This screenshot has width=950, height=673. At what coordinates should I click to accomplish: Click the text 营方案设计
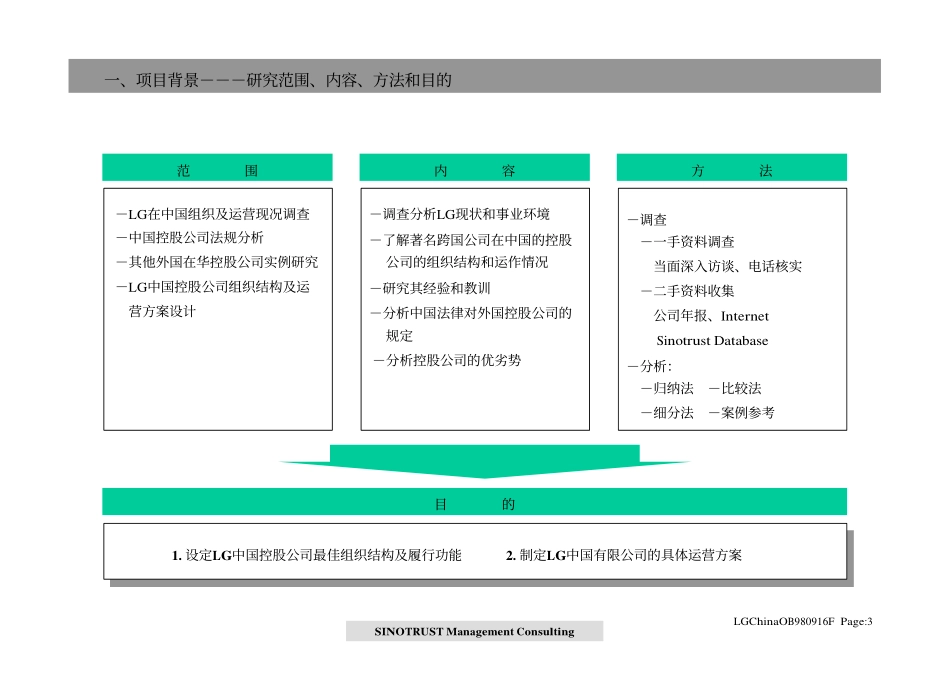(162, 311)
